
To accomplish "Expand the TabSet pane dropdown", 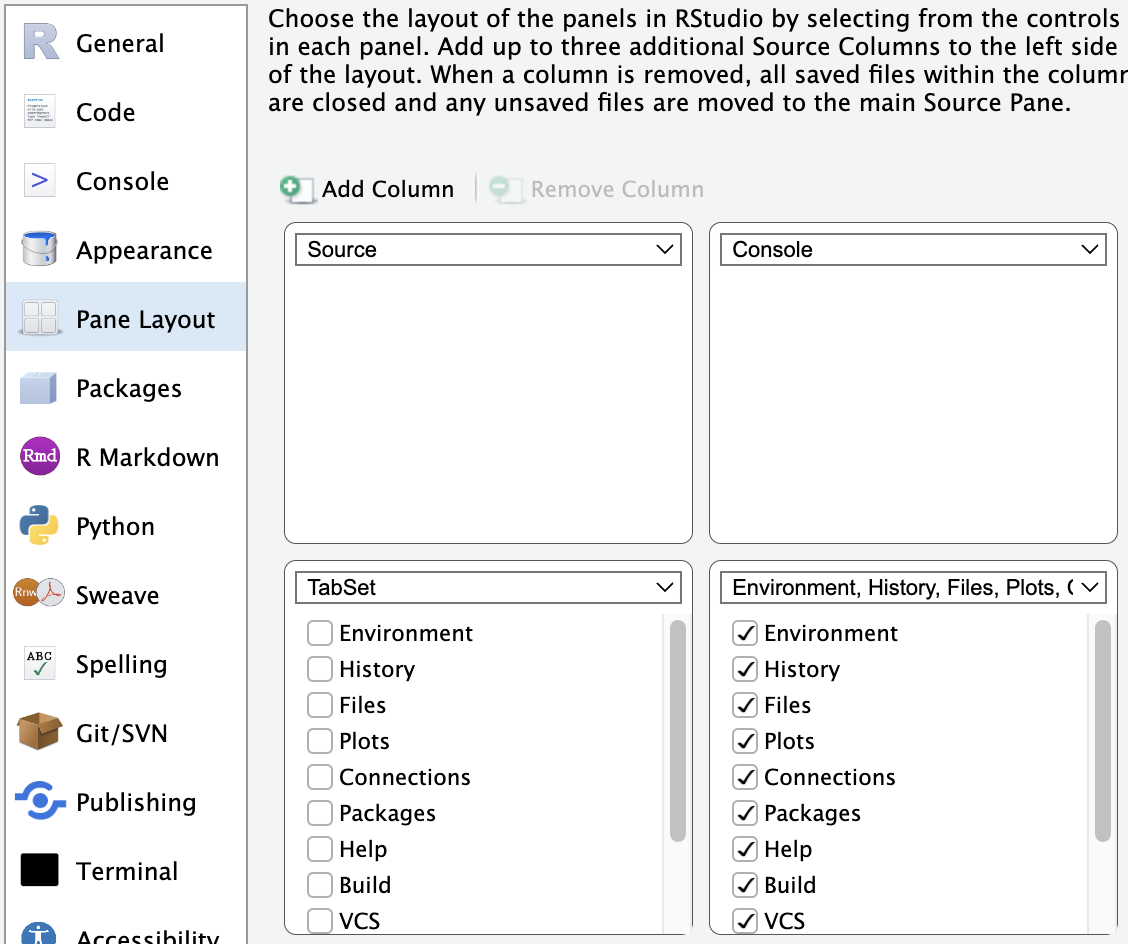I will click(488, 588).
